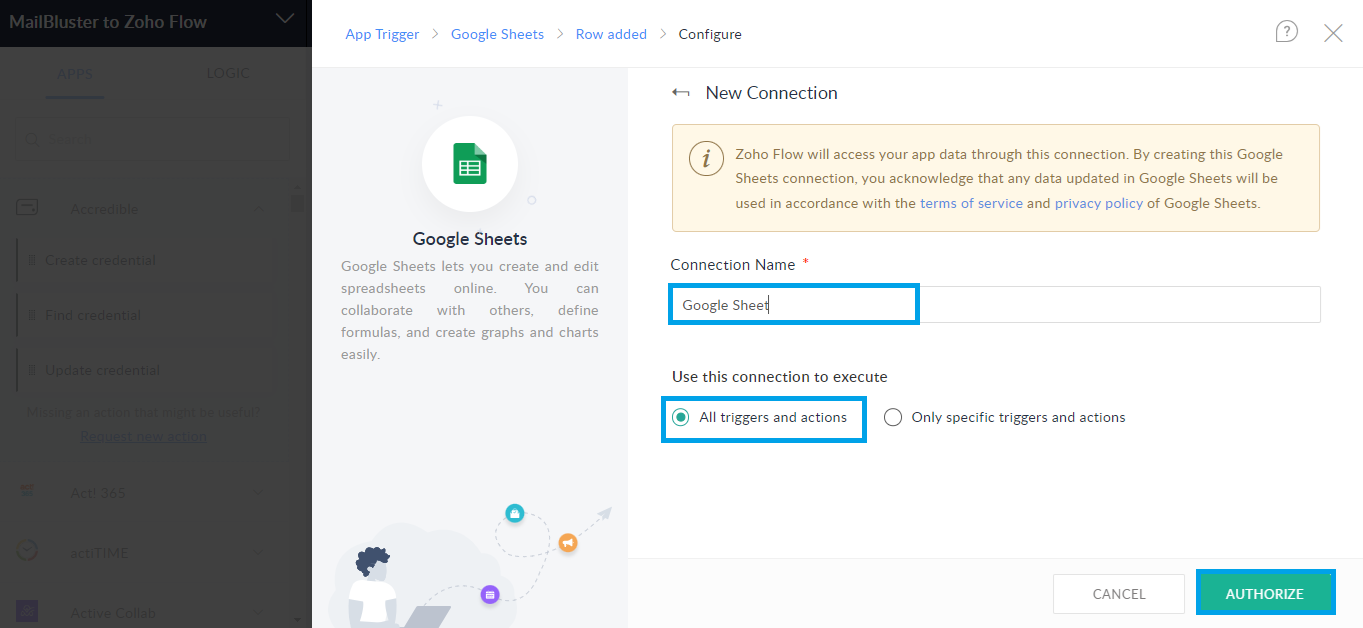The image size is (1363, 628).
Task: Open the terms of service link
Action: click(x=971, y=203)
